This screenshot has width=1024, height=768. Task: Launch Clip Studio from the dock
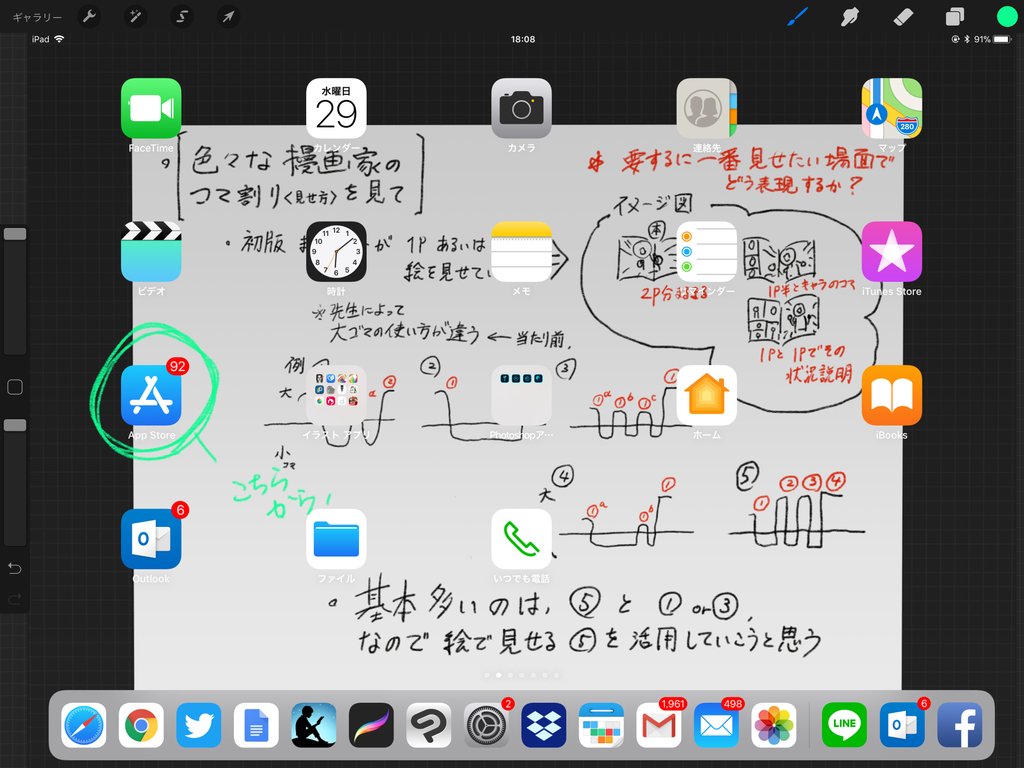(428, 725)
